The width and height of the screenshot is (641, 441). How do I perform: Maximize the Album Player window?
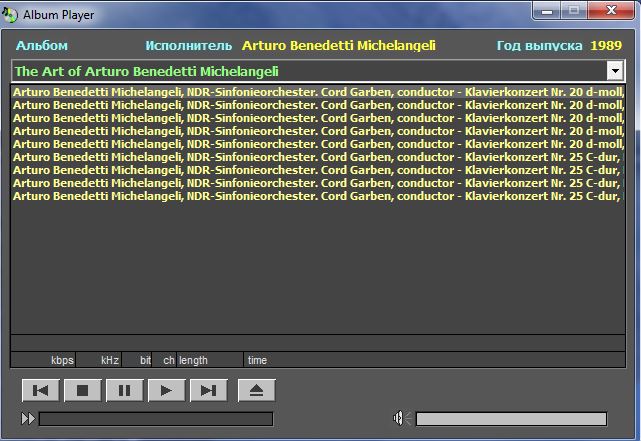[x=574, y=11]
